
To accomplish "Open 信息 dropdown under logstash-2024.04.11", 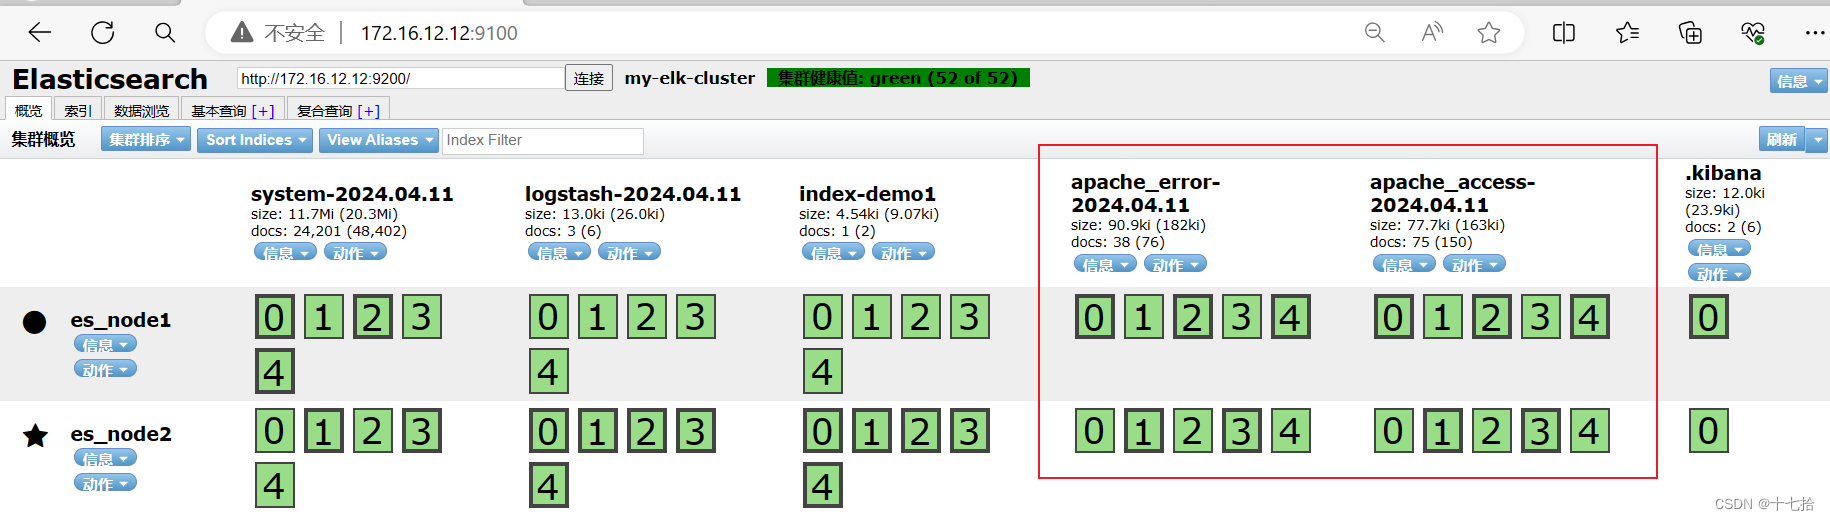I will [559, 252].
